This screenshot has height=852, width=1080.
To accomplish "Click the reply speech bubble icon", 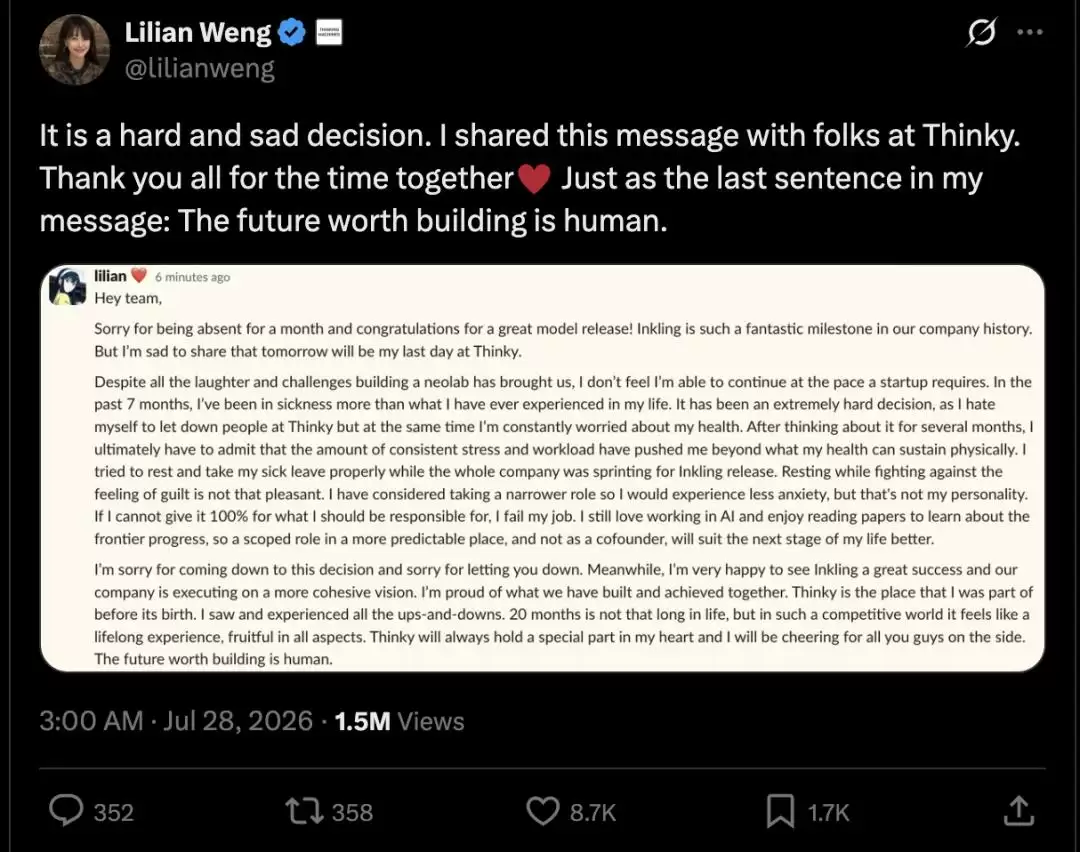I will tap(66, 811).
